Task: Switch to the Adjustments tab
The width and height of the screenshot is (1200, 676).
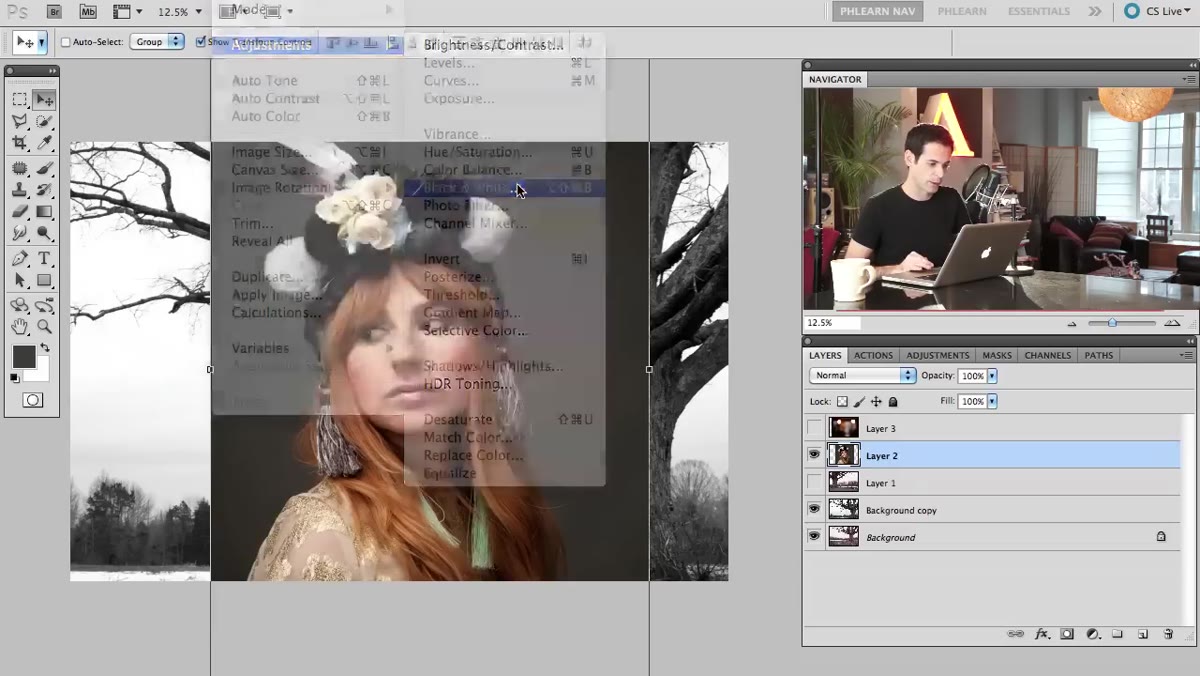Action: pyautogui.click(x=937, y=355)
